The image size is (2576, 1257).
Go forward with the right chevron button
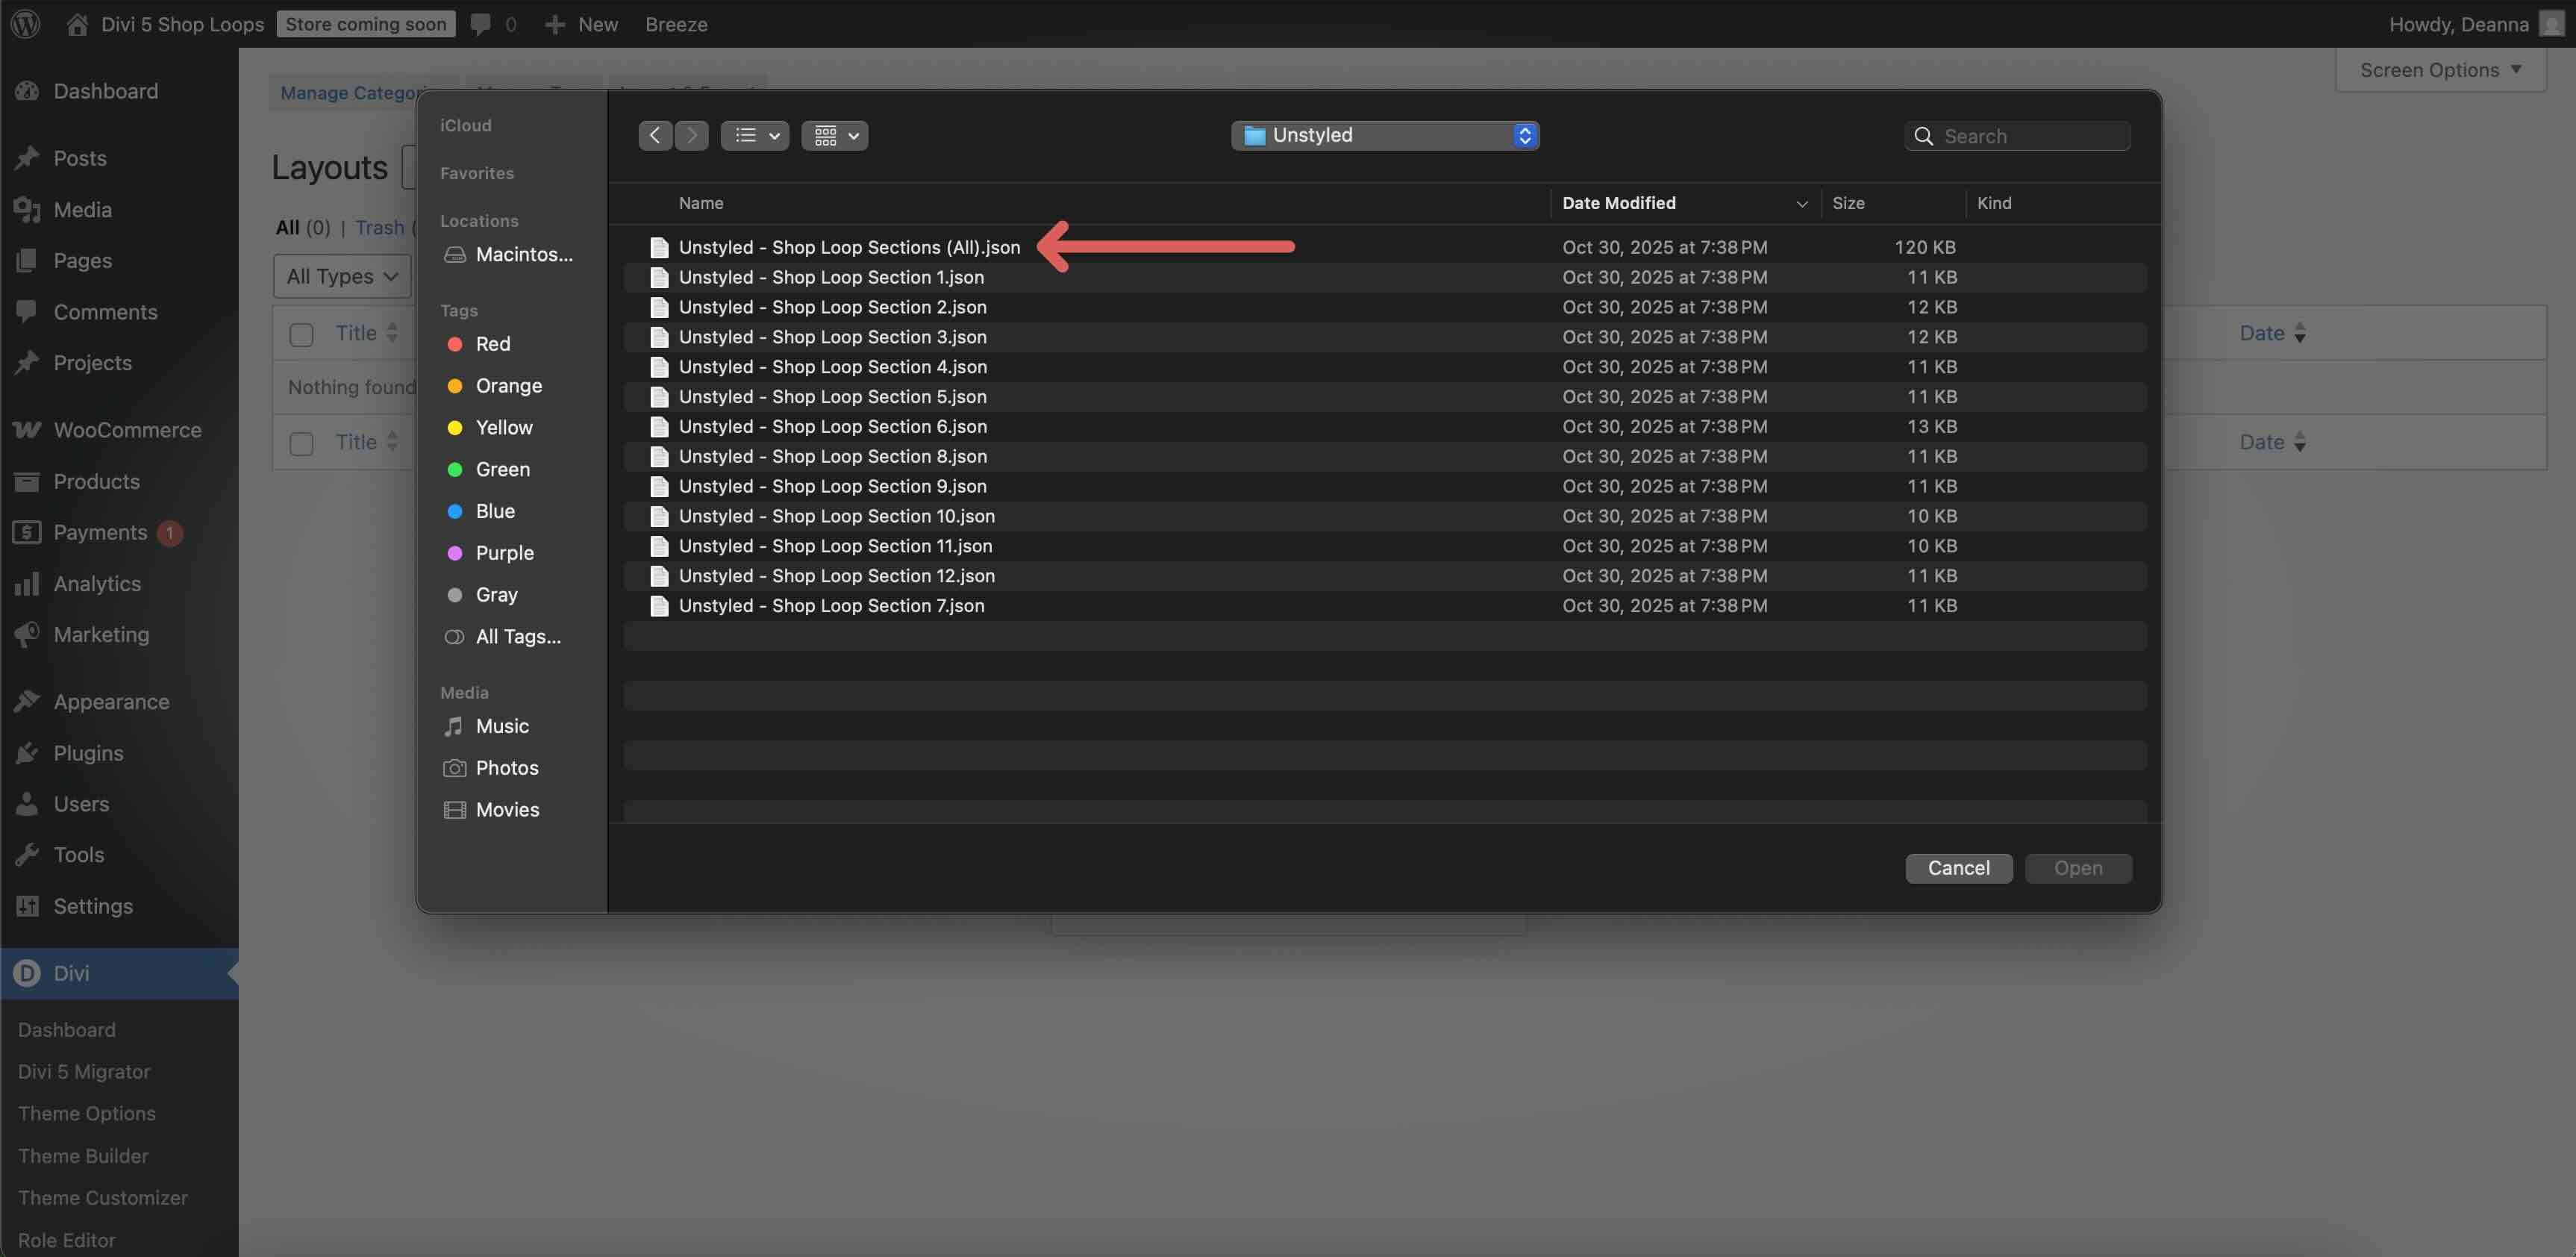click(691, 135)
